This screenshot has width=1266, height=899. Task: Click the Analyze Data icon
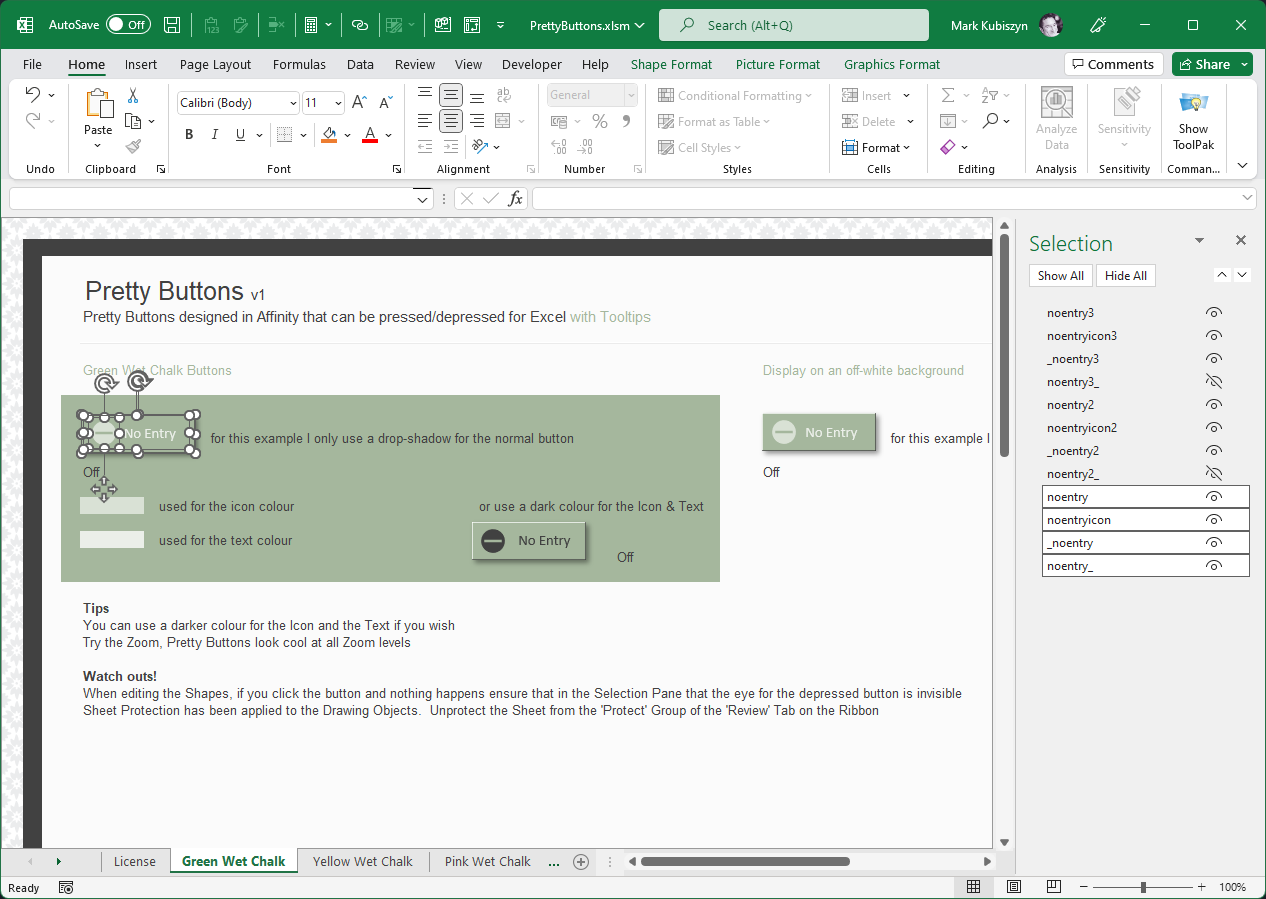tap(1056, 103)
